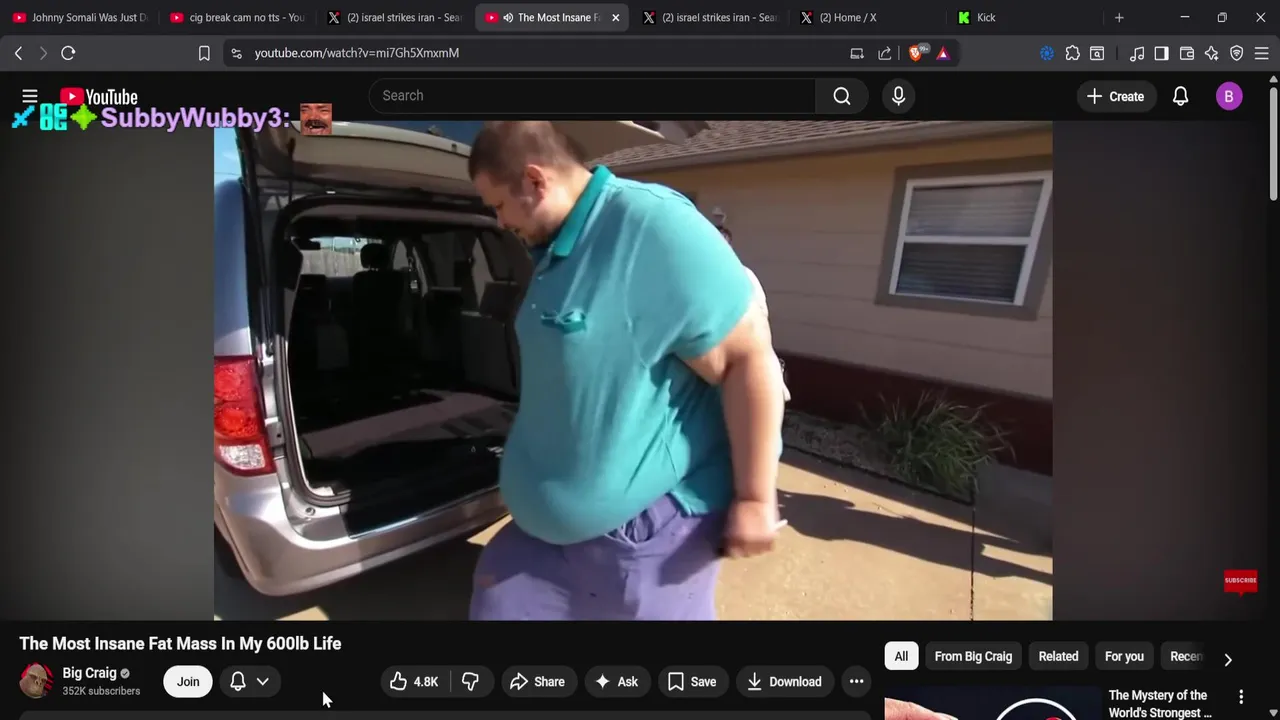Focus the YouTube search field
This screenshot has width=1280, height=720.
coord(592,96)
